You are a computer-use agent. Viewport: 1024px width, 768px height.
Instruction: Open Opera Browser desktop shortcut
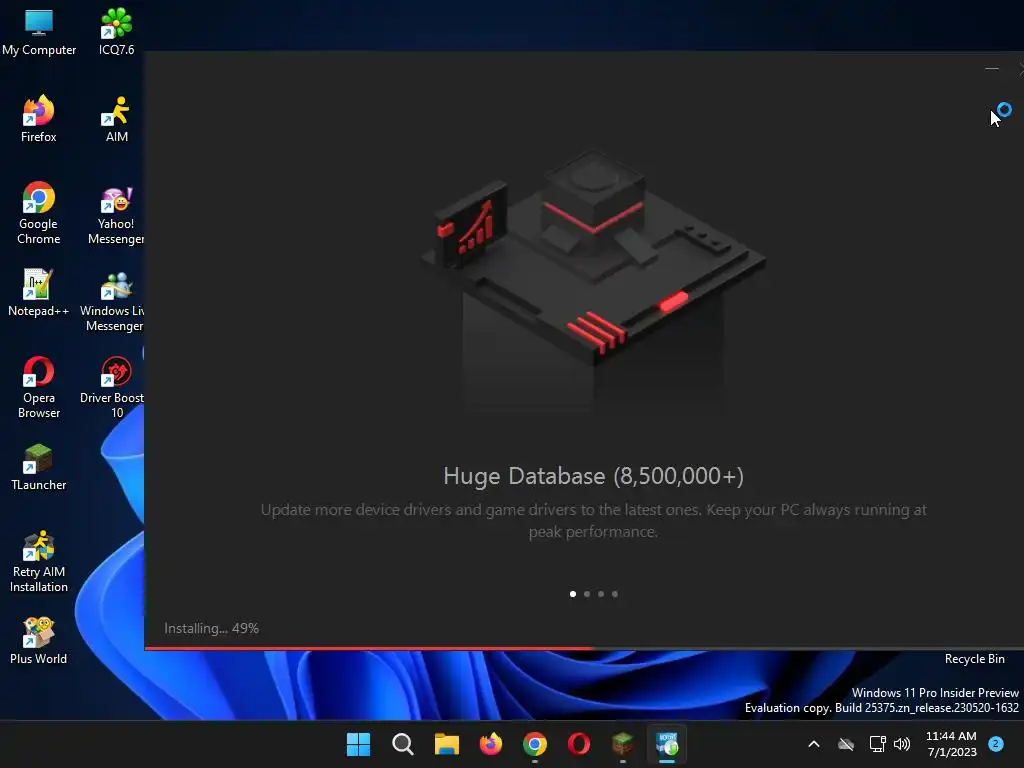(39, 387)
